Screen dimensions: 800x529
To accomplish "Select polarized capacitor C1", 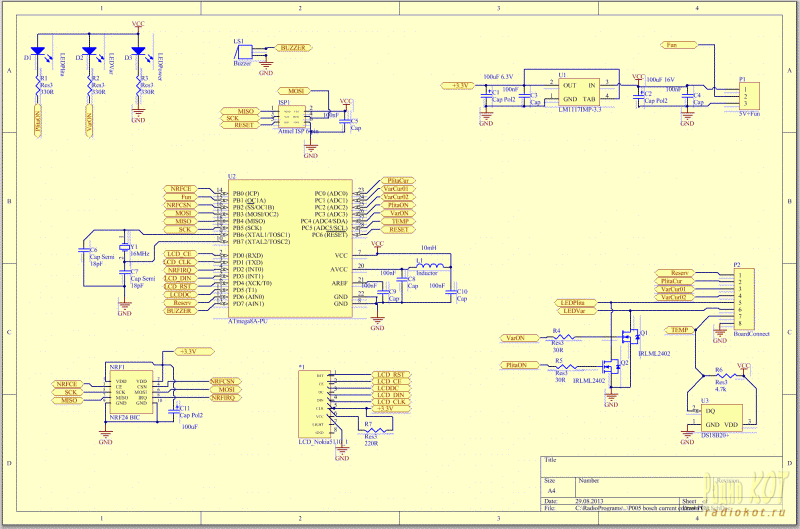I will point(486,95).
